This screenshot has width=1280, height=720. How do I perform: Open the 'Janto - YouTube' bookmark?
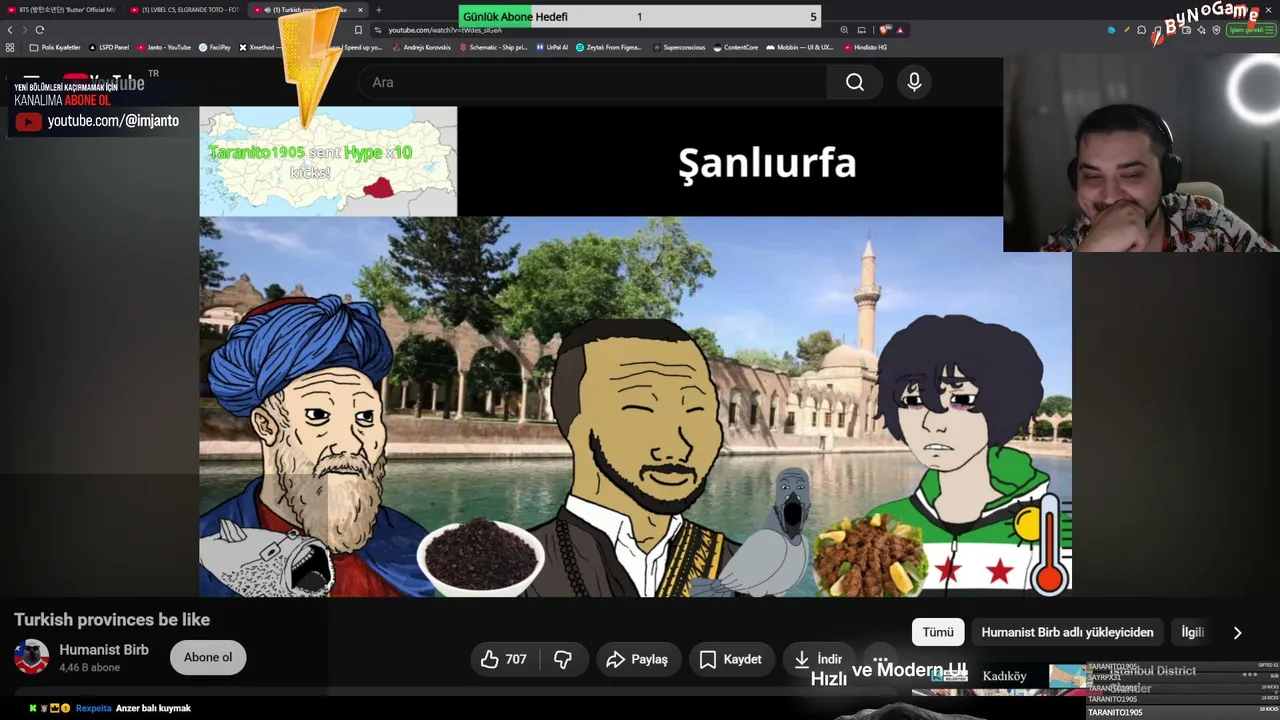tap(164, 47)
